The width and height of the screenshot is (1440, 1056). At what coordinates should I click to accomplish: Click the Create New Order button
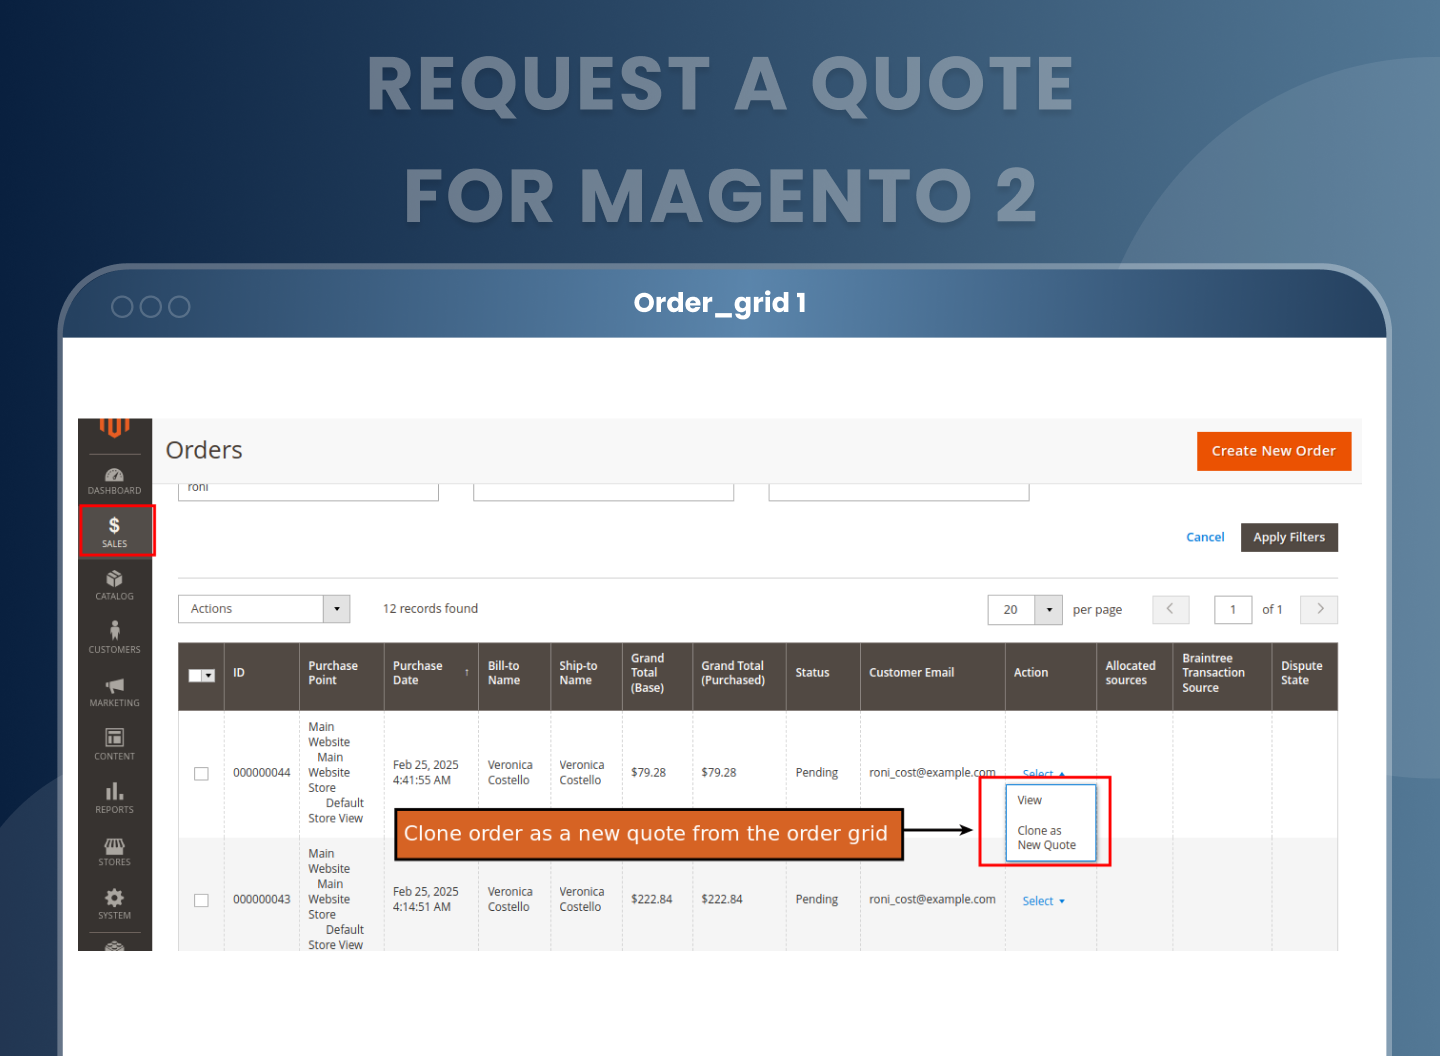pyautogui.click(x=1273, y=451)
